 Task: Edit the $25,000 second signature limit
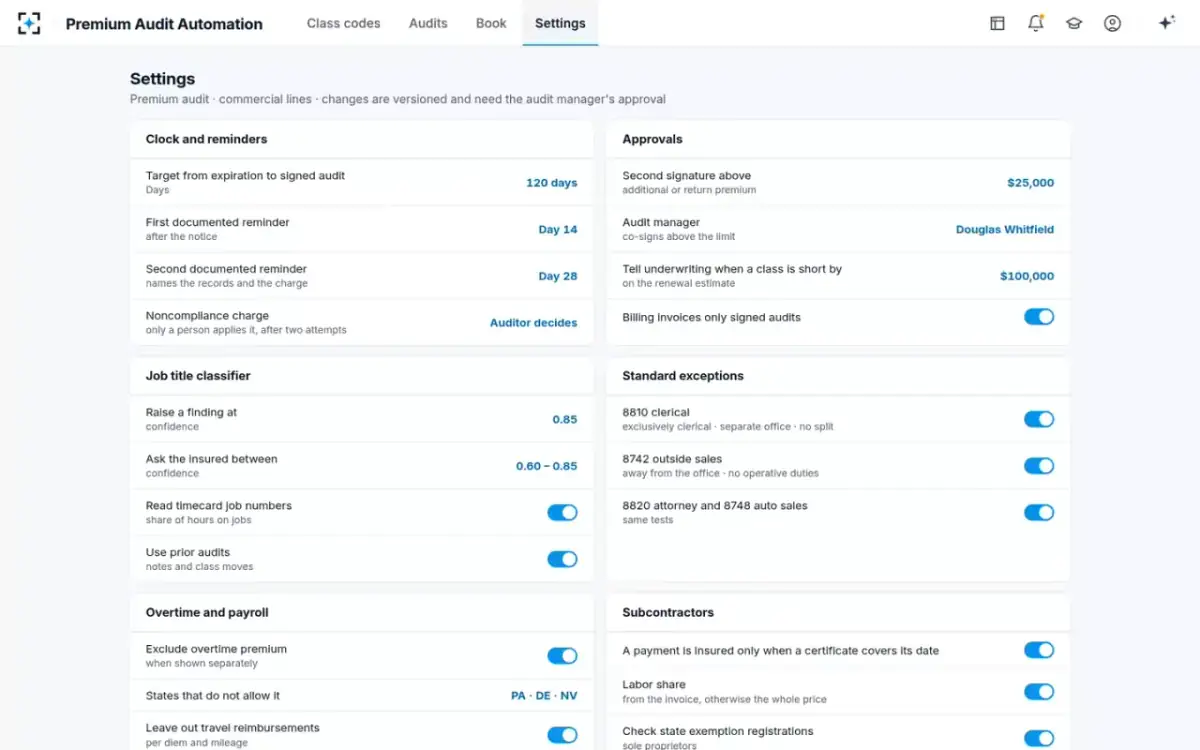[1030, 183]
